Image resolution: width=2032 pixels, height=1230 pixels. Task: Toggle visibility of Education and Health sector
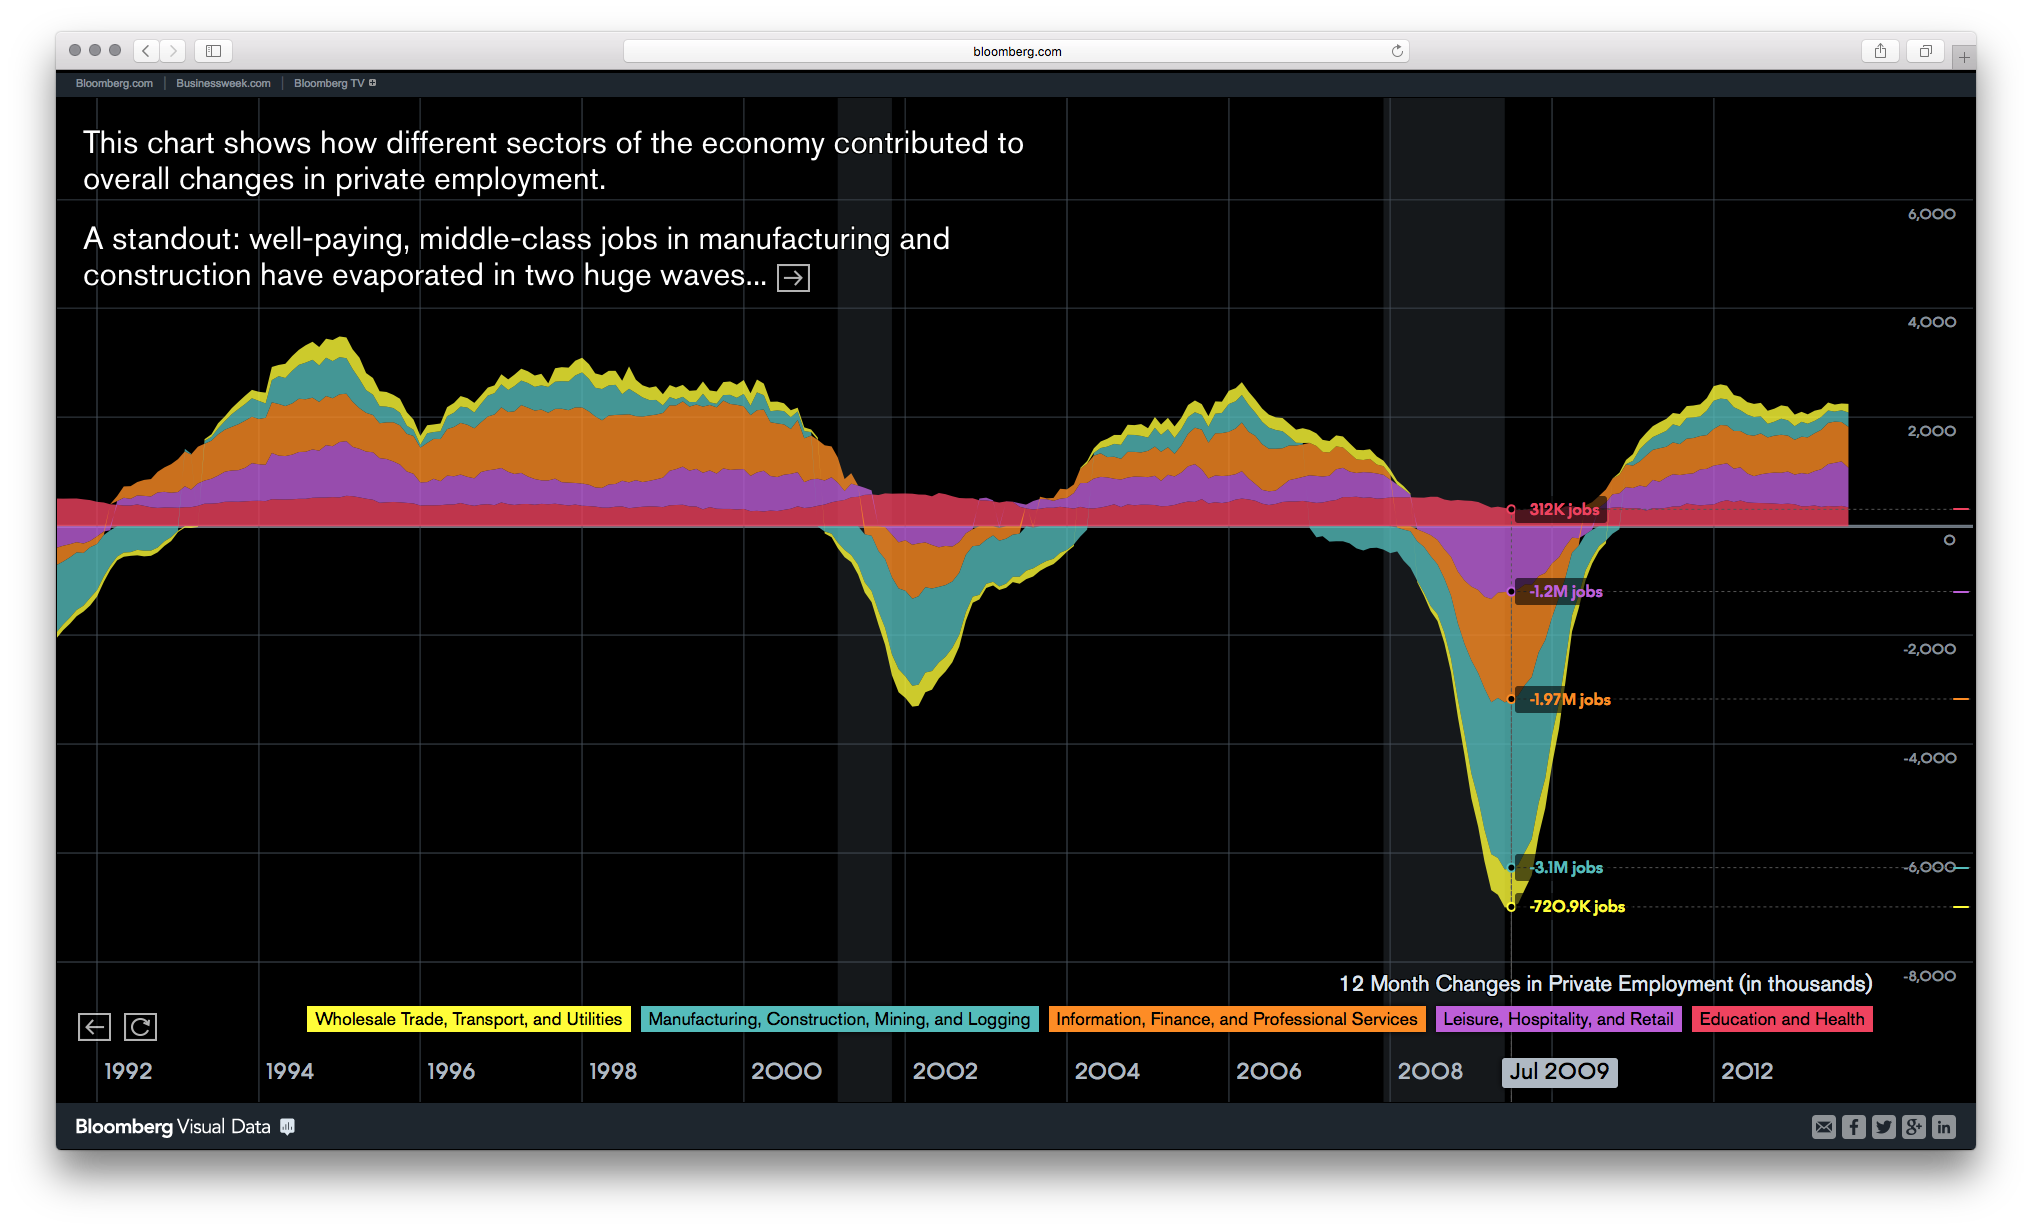(x=1782, y=1019)
